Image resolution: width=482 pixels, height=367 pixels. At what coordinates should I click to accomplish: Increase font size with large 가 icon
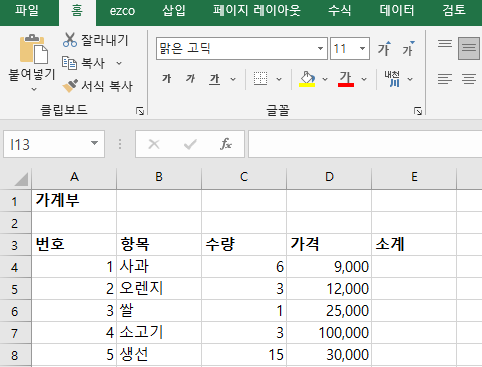tap(384, 49)
